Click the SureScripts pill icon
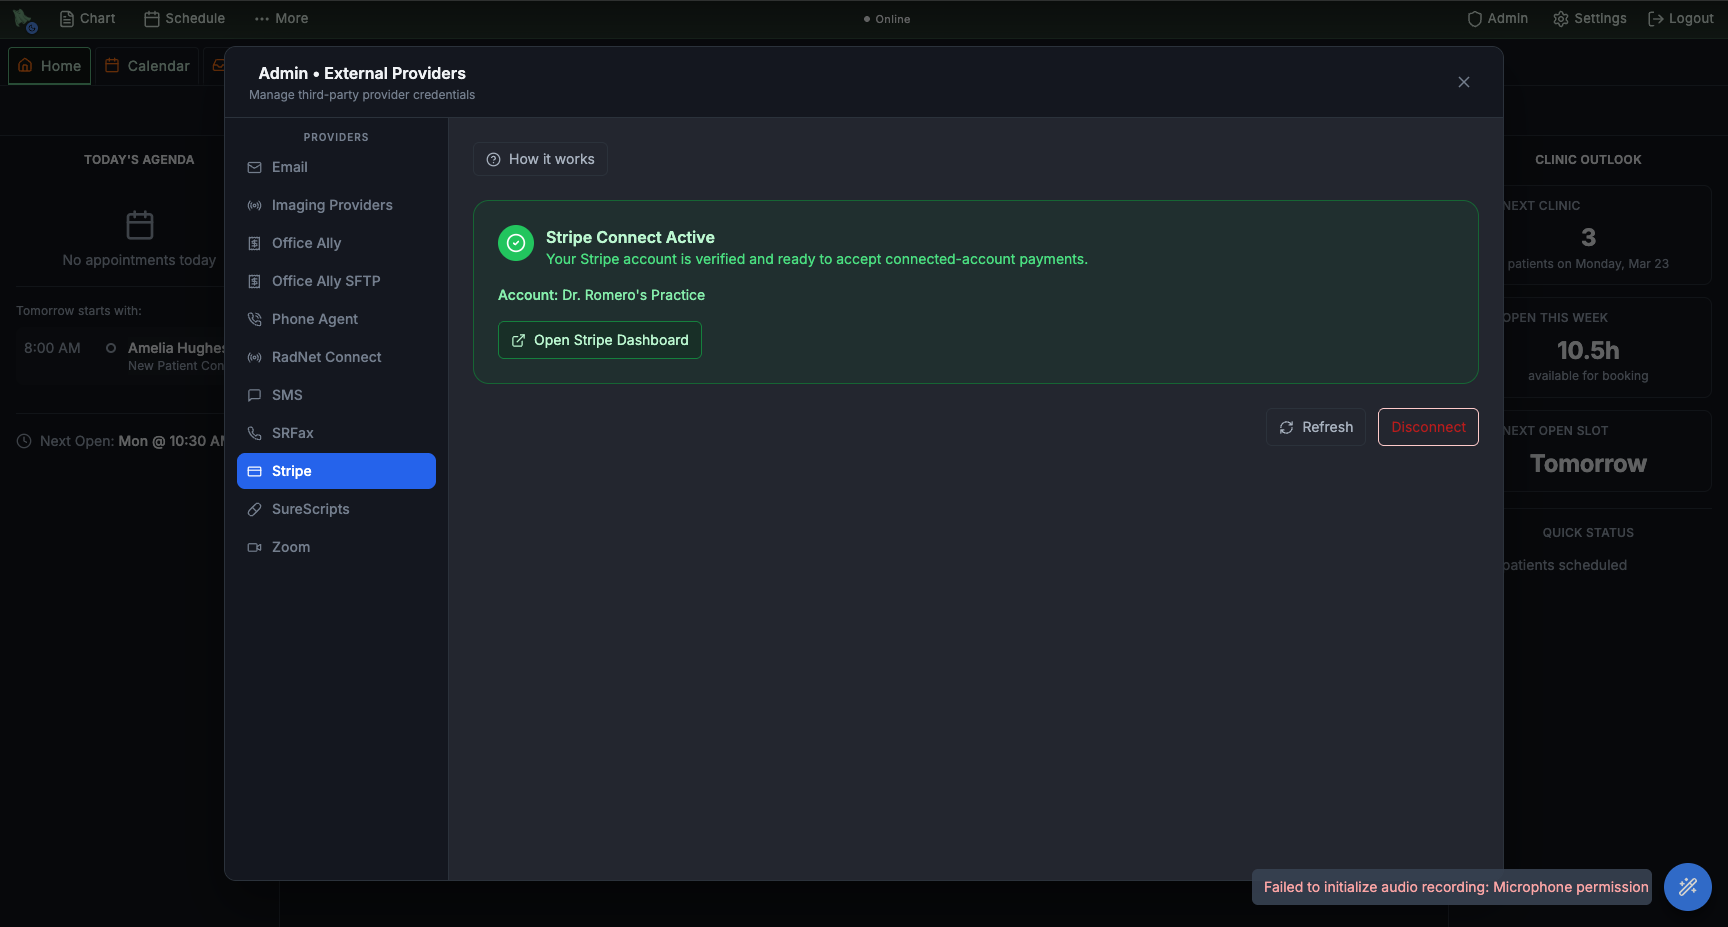The image size is (1728, 927). (255, 510)
